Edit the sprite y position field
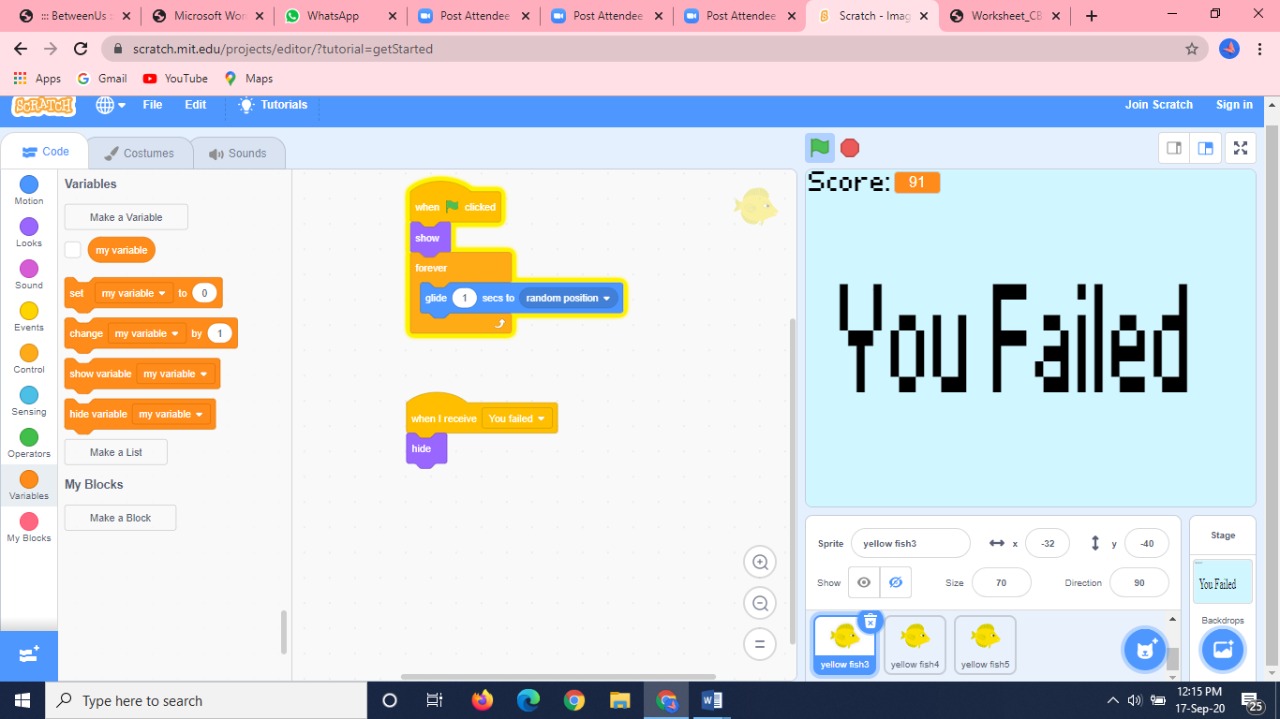Screen dimensions: 1280x719 [x=1147, y=543]
